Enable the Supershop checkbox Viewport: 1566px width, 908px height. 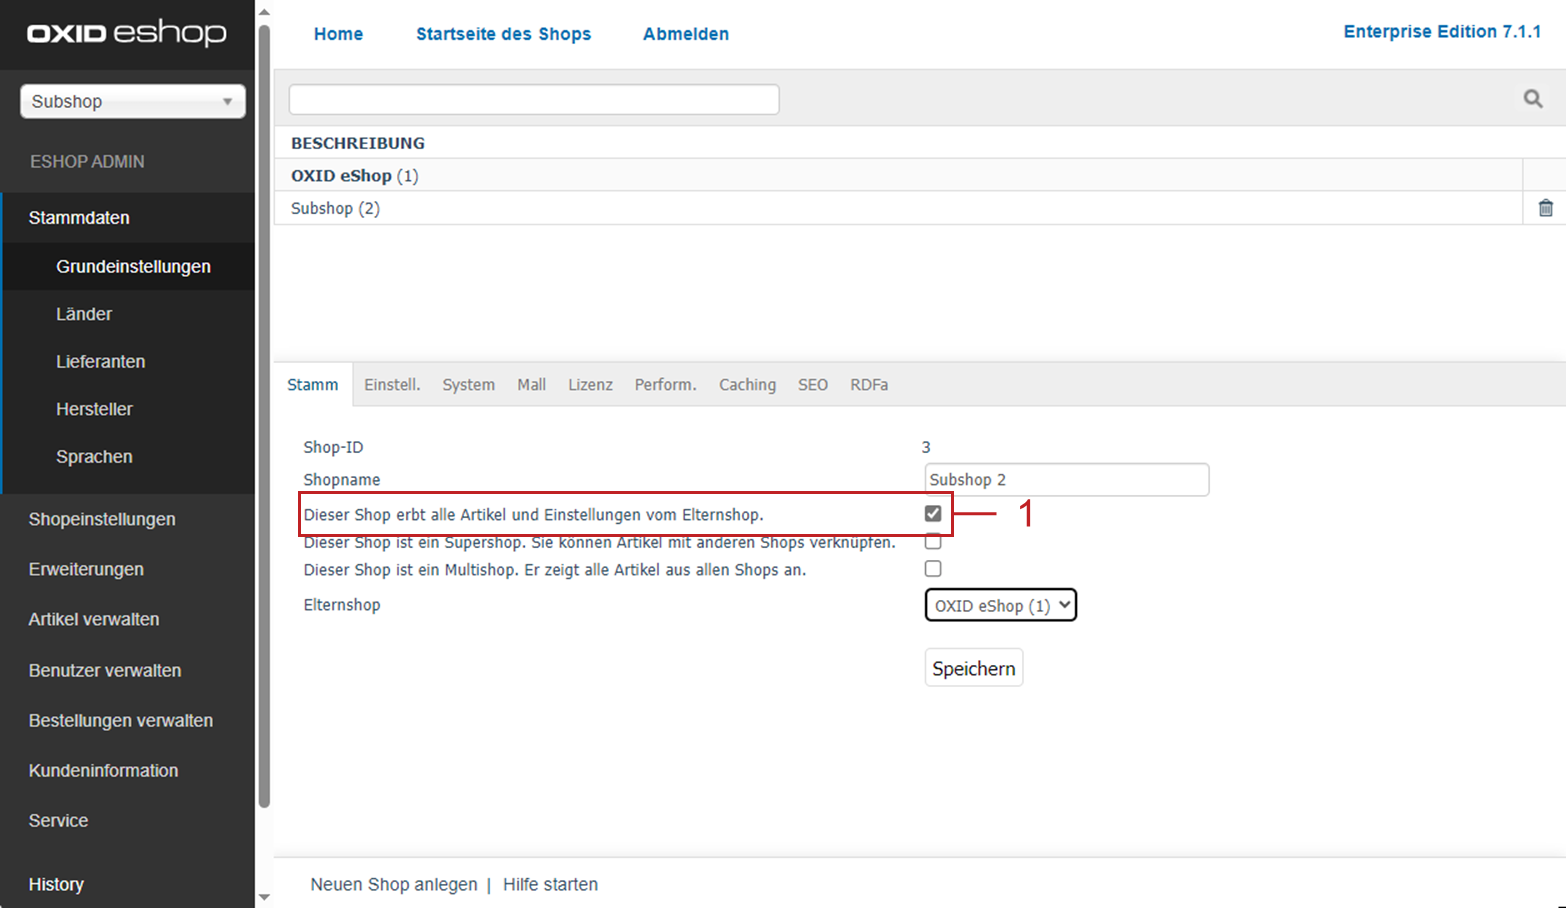click(x=933, y=542)
